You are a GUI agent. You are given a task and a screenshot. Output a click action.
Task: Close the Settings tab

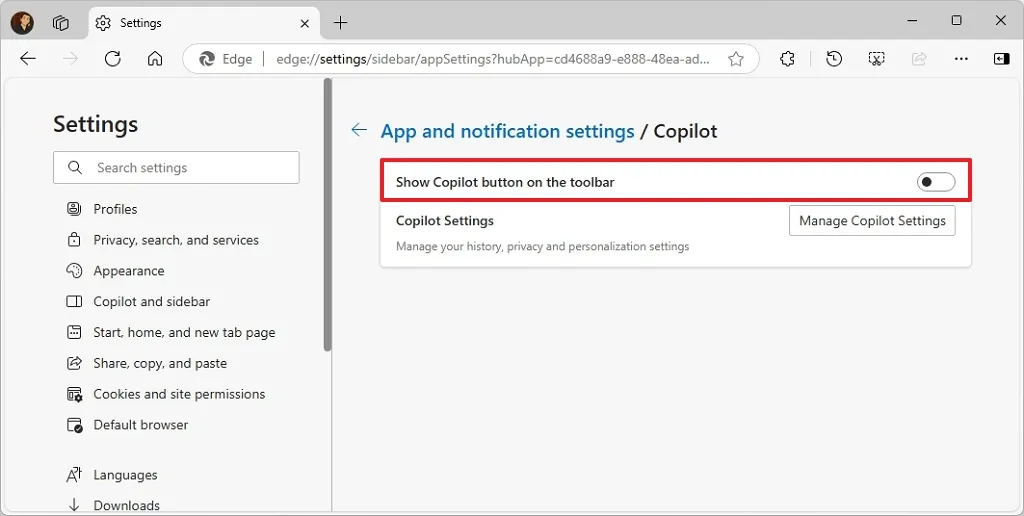(305, 24)
